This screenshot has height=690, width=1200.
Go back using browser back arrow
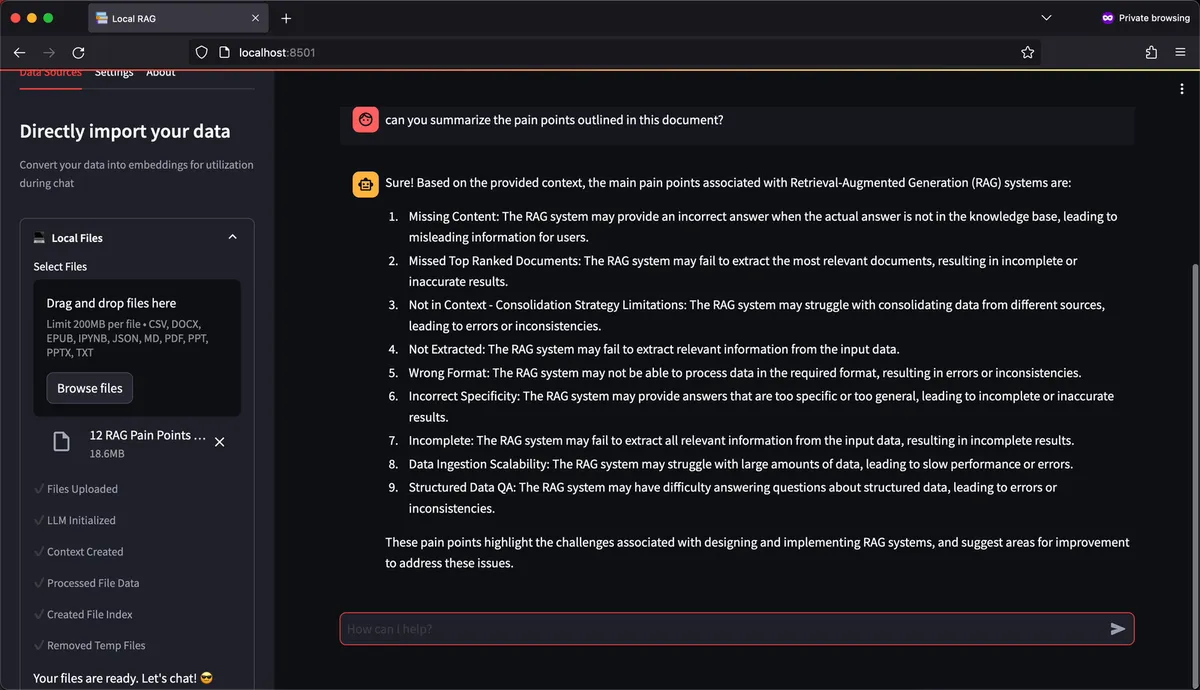[19, 52]
